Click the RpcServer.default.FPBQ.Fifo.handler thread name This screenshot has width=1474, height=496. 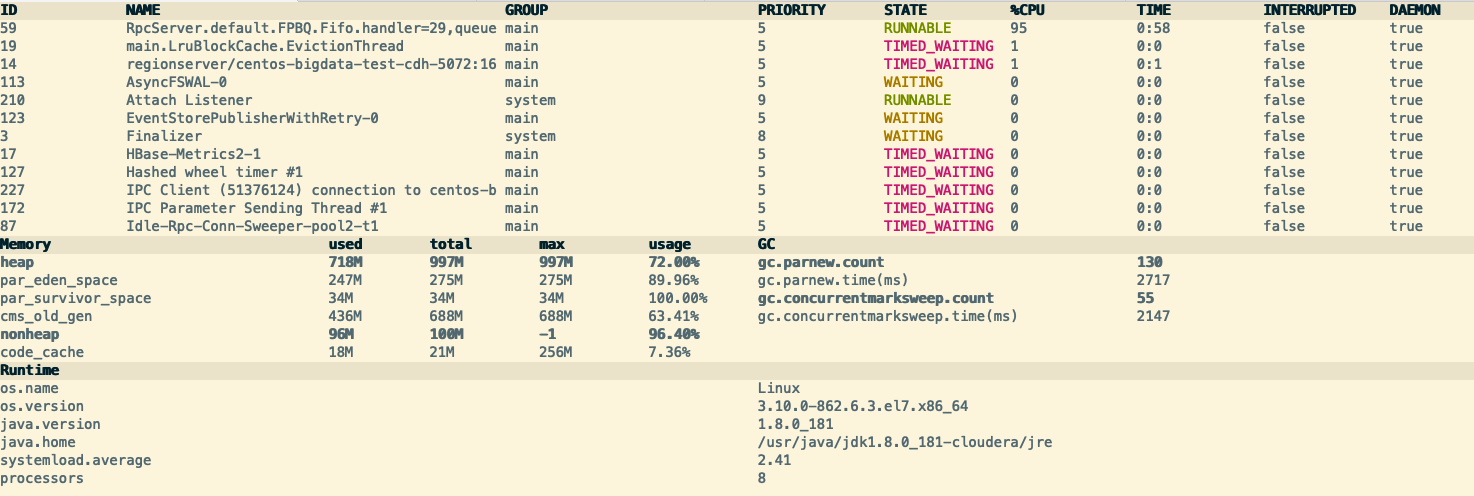point(311,28)
